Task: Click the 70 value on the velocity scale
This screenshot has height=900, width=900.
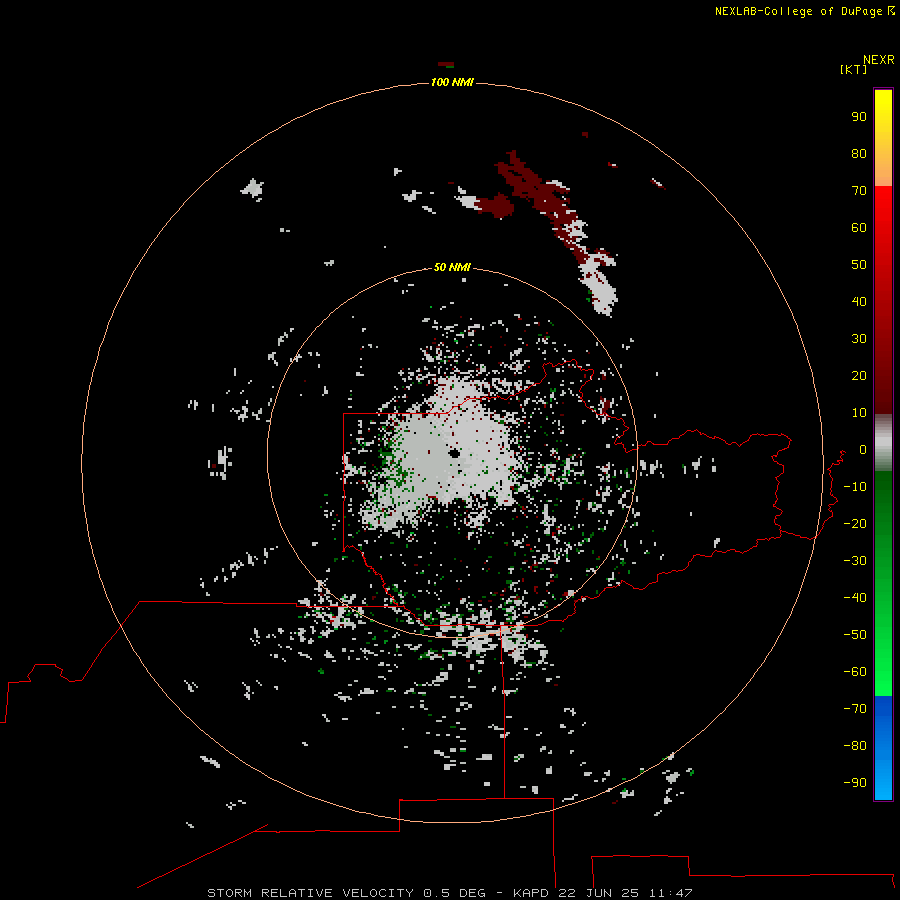Action: (859, 191)
